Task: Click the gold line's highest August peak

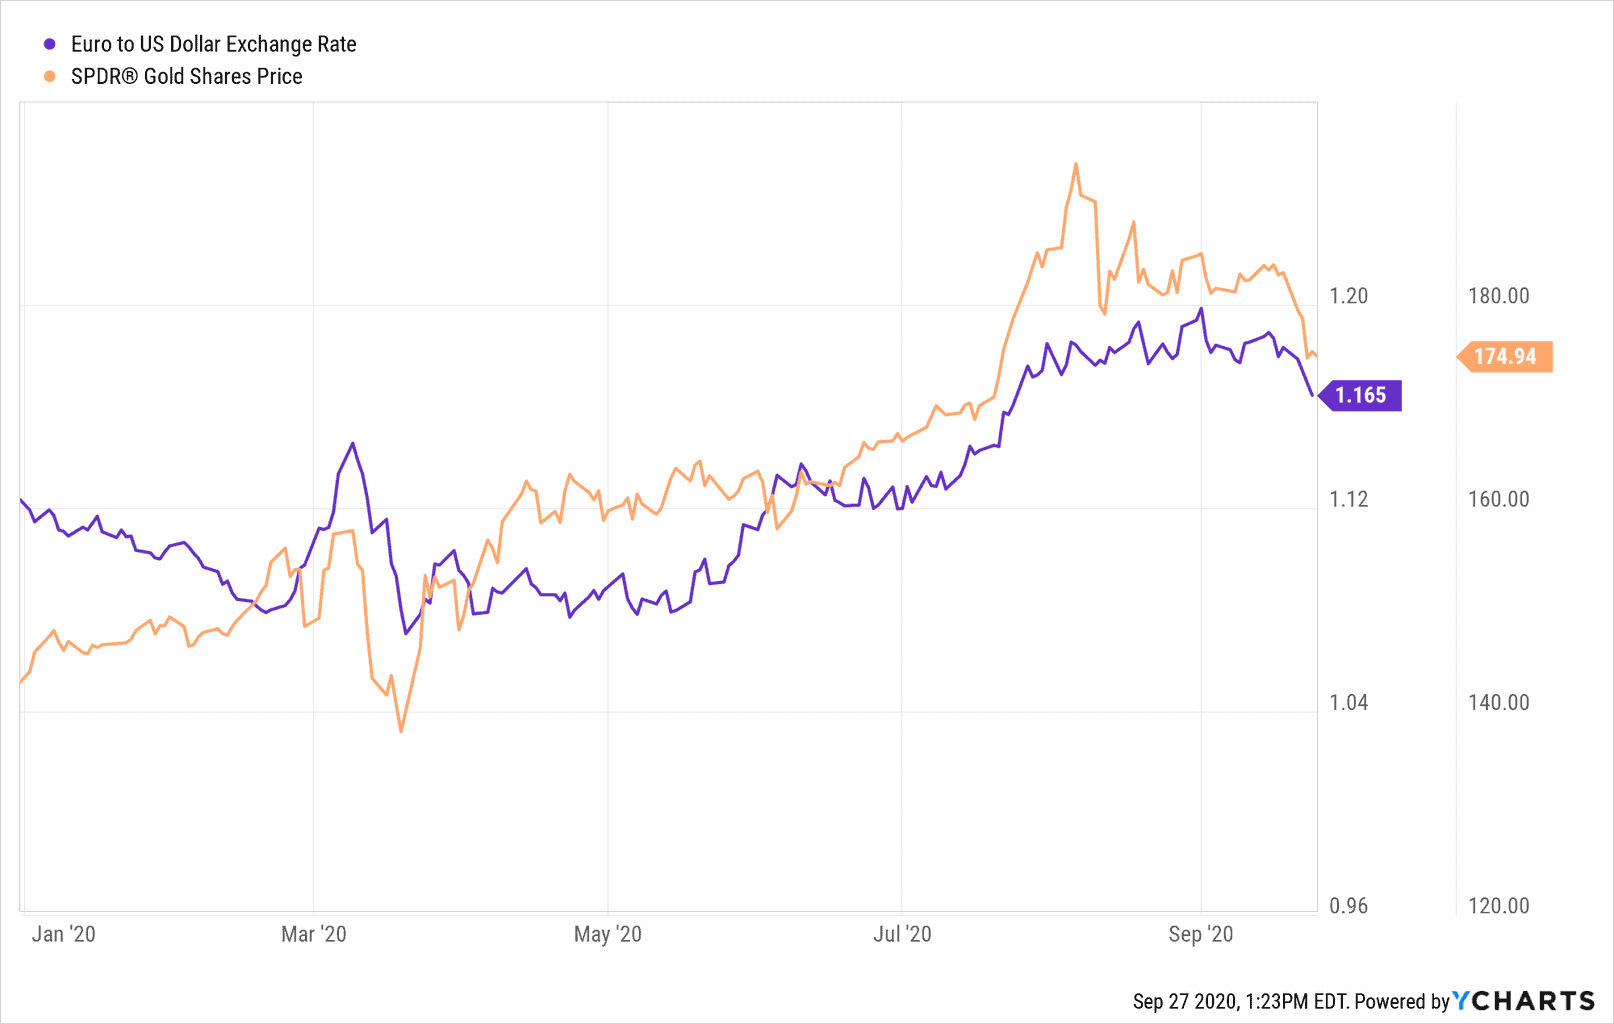Action: coord(1075,164)
